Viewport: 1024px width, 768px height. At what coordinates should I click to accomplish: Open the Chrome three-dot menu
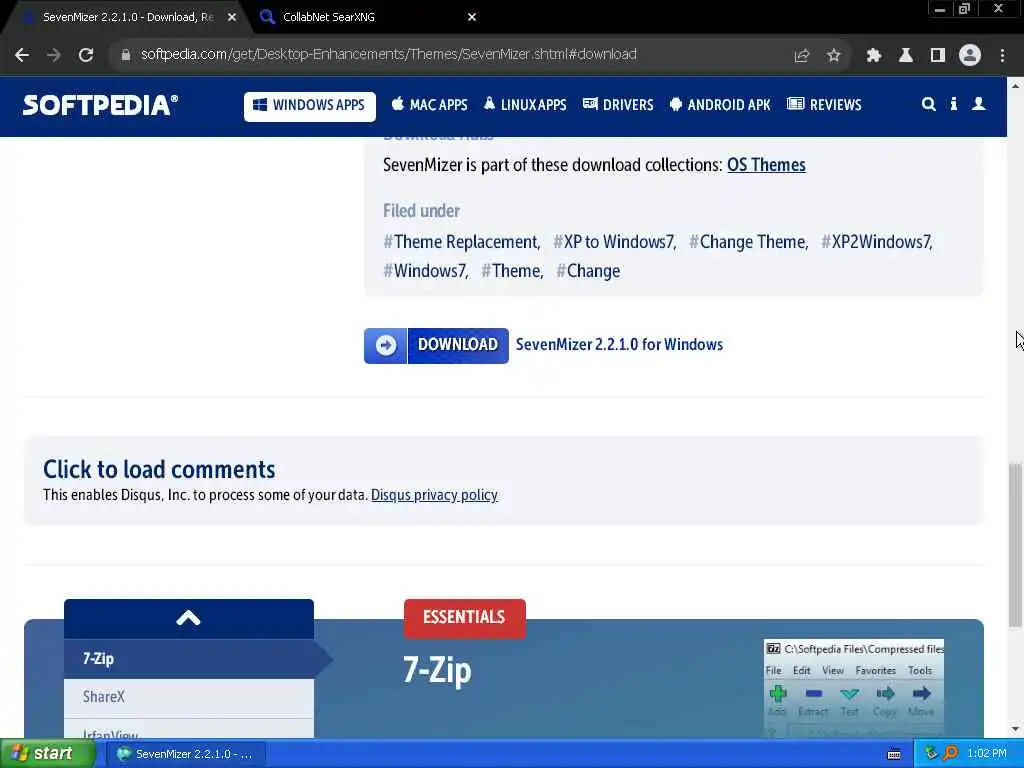[x=1002, y=56]
